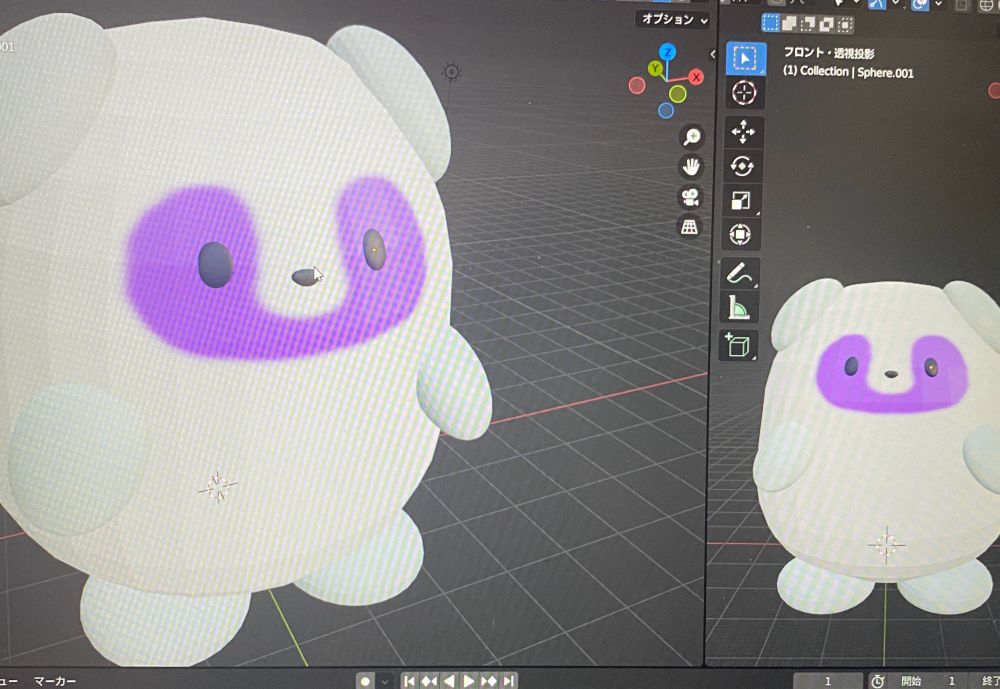Select the Move tool
This screenshot has width=1000, height=689.
(744, 133)
